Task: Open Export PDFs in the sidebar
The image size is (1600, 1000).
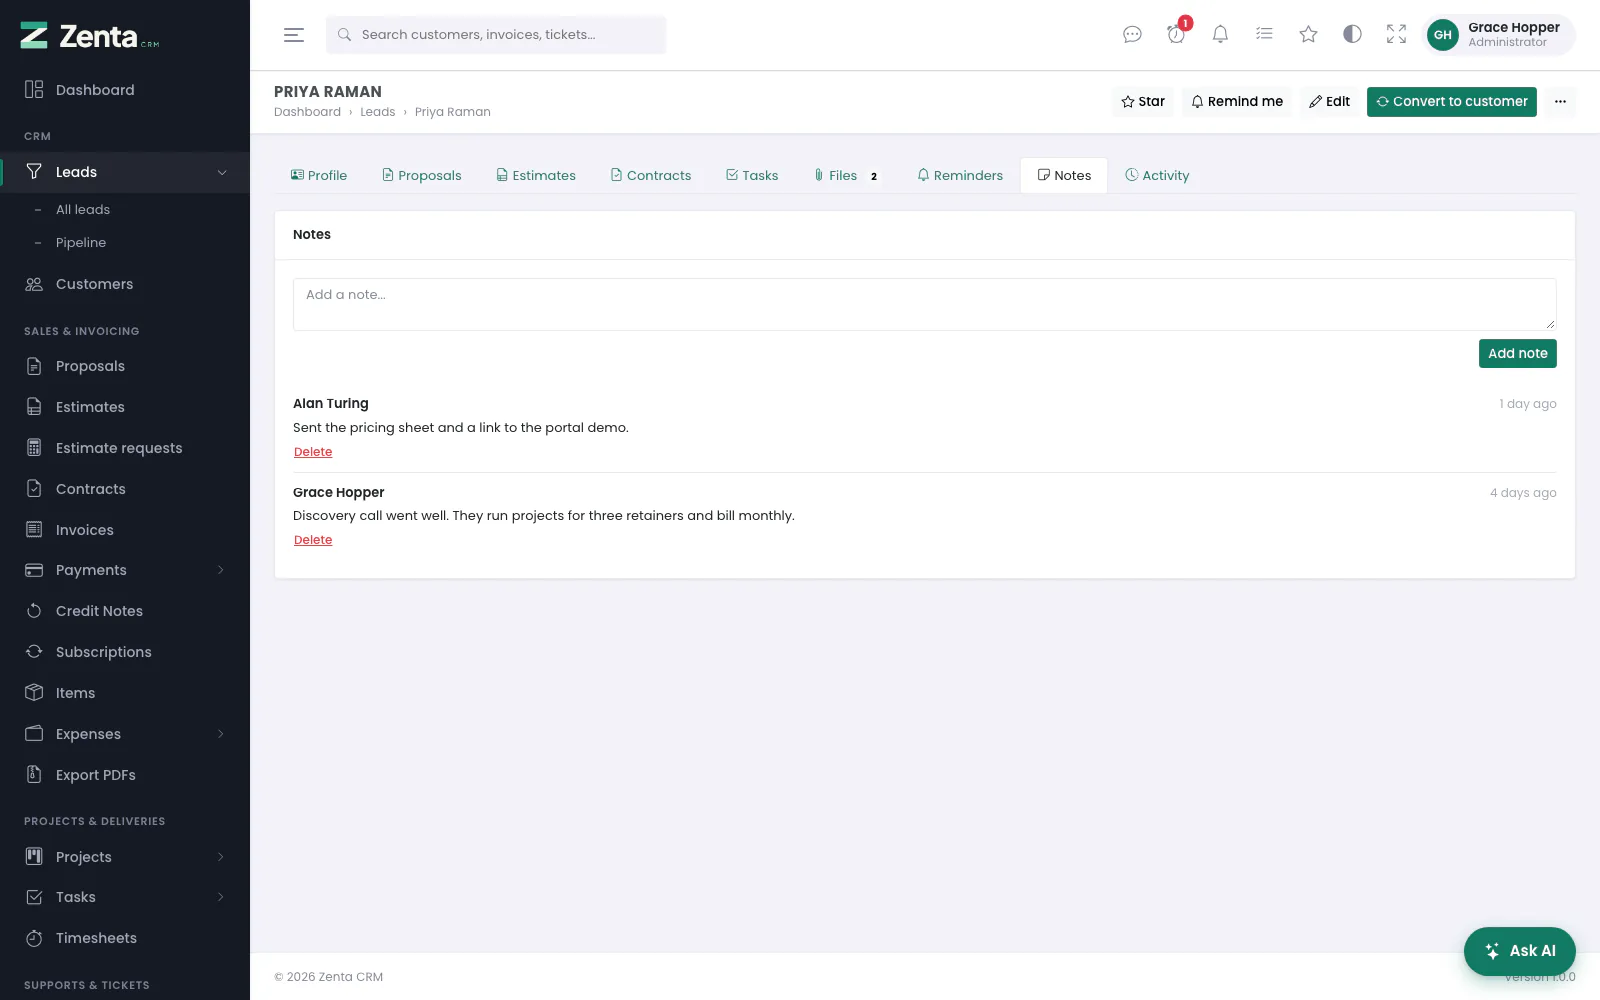Action: (125, 775)
